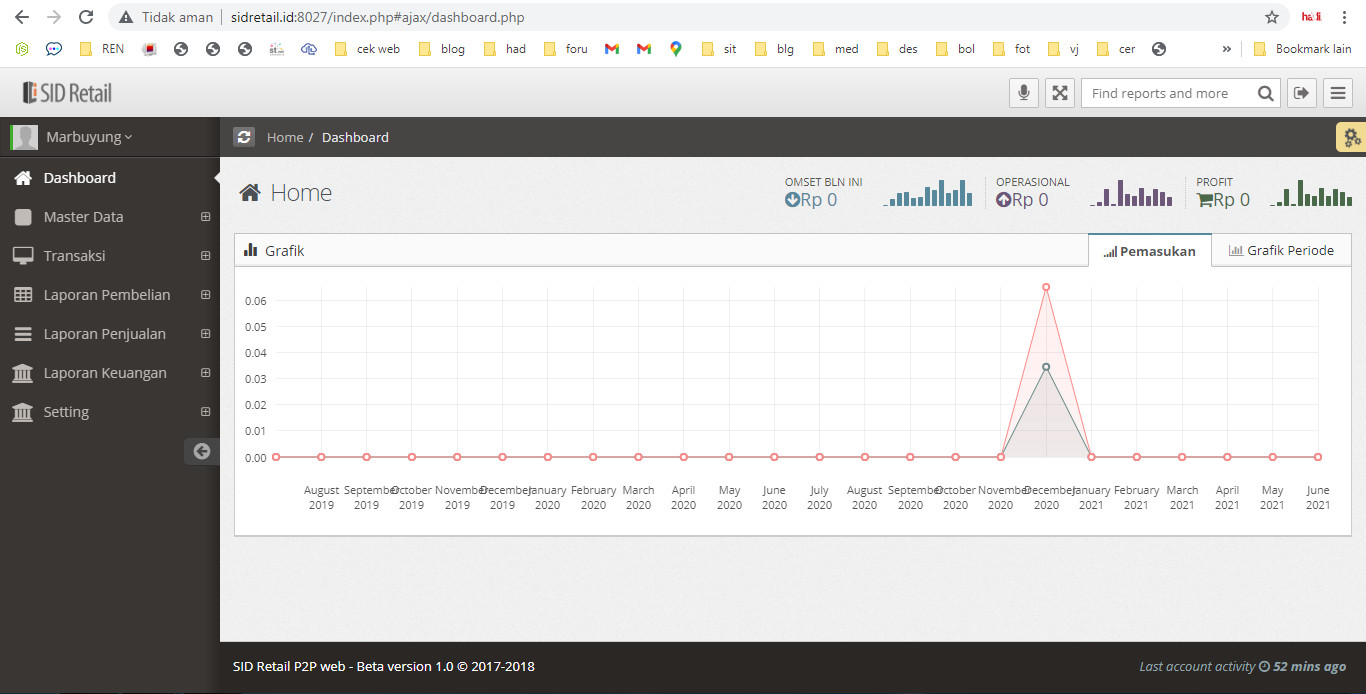Open the Laporan Keuangan menu
Screen dimensions: 1366x694
point(104,373)
